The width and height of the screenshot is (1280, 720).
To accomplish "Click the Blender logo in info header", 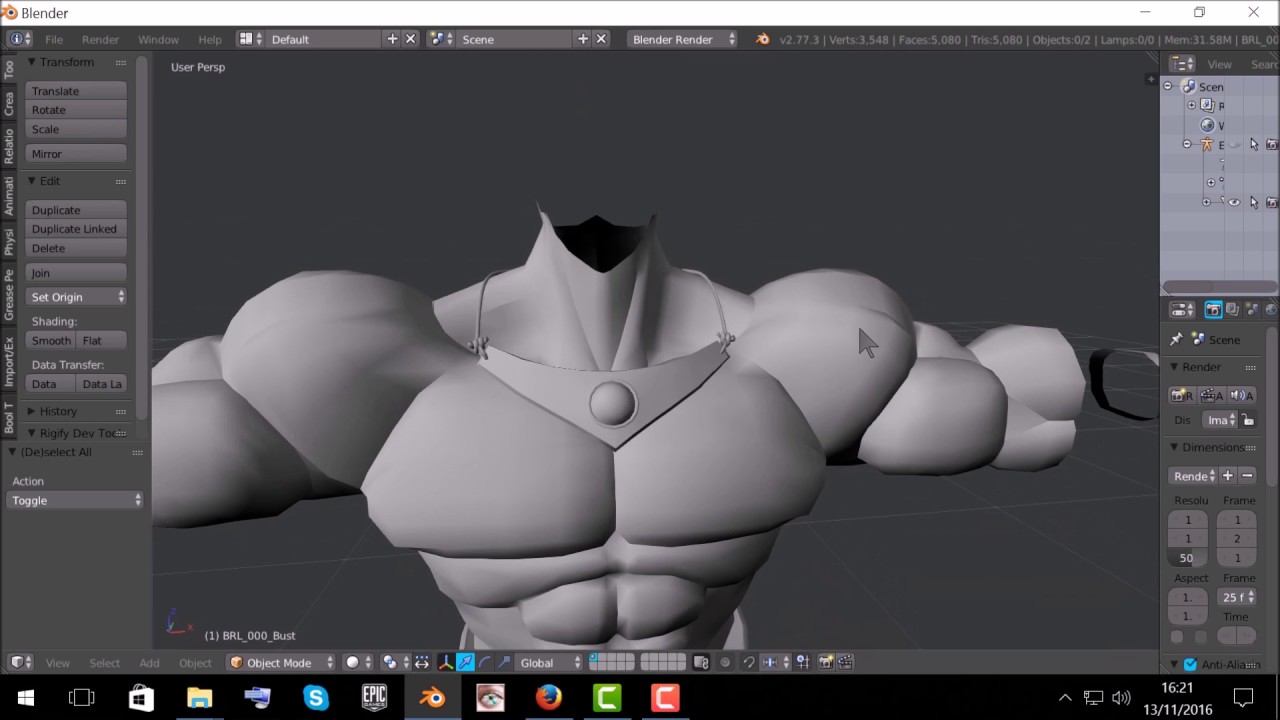I will pos(762,39).
